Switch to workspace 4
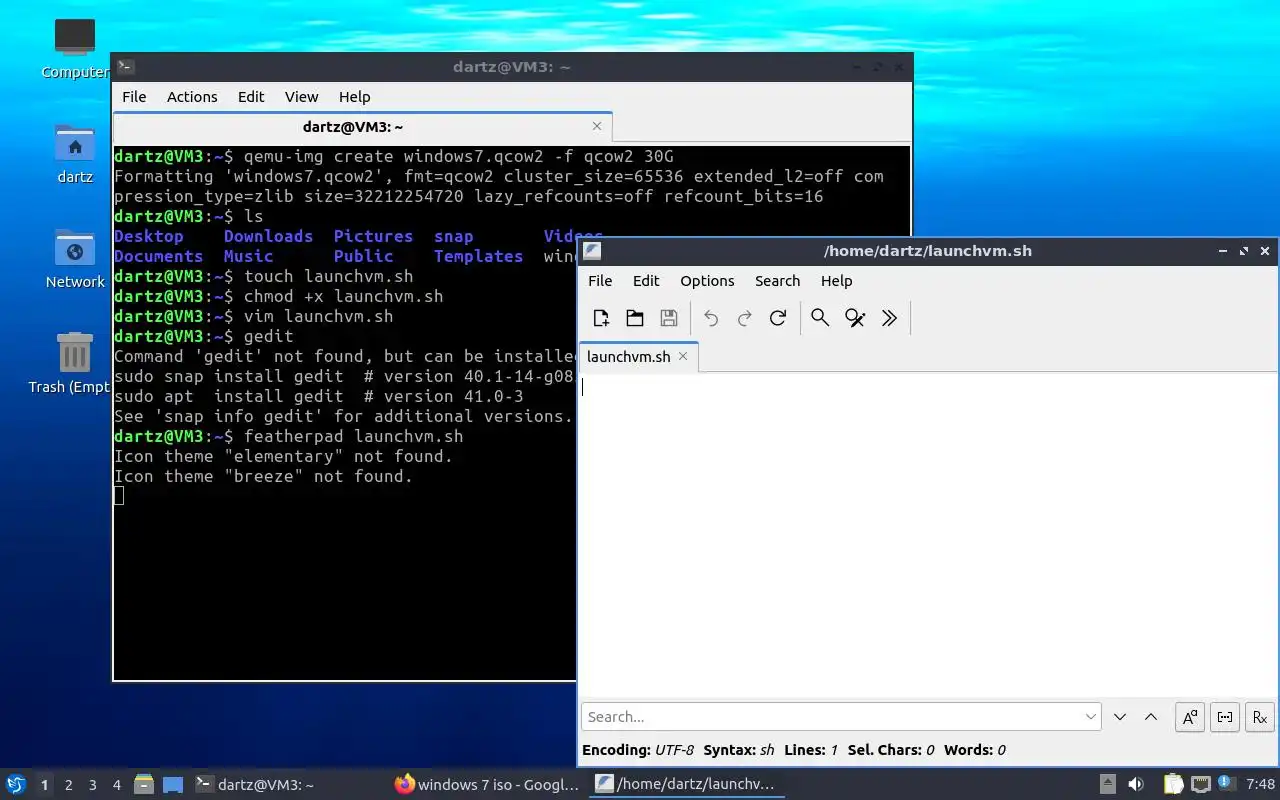Viewport: 1280px width, 800px height. 117,785
